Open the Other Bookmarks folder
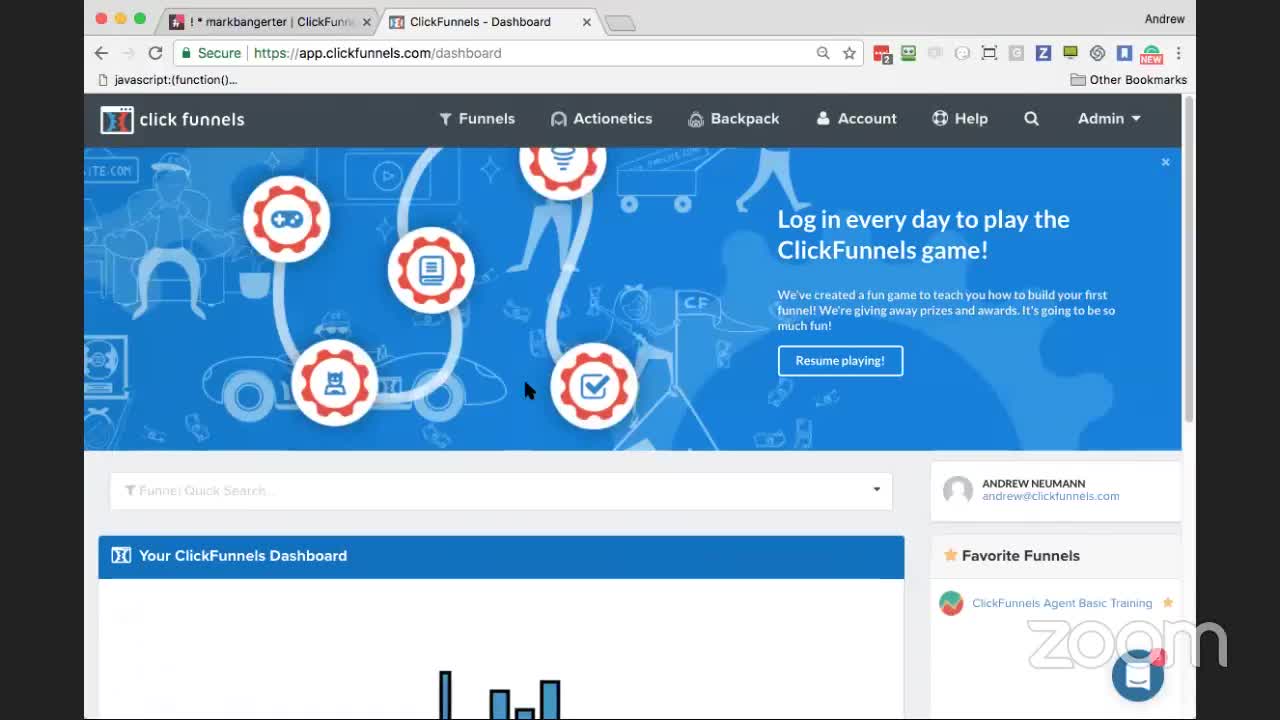This screenshot has height=720, width=1280. (1128, 80)
